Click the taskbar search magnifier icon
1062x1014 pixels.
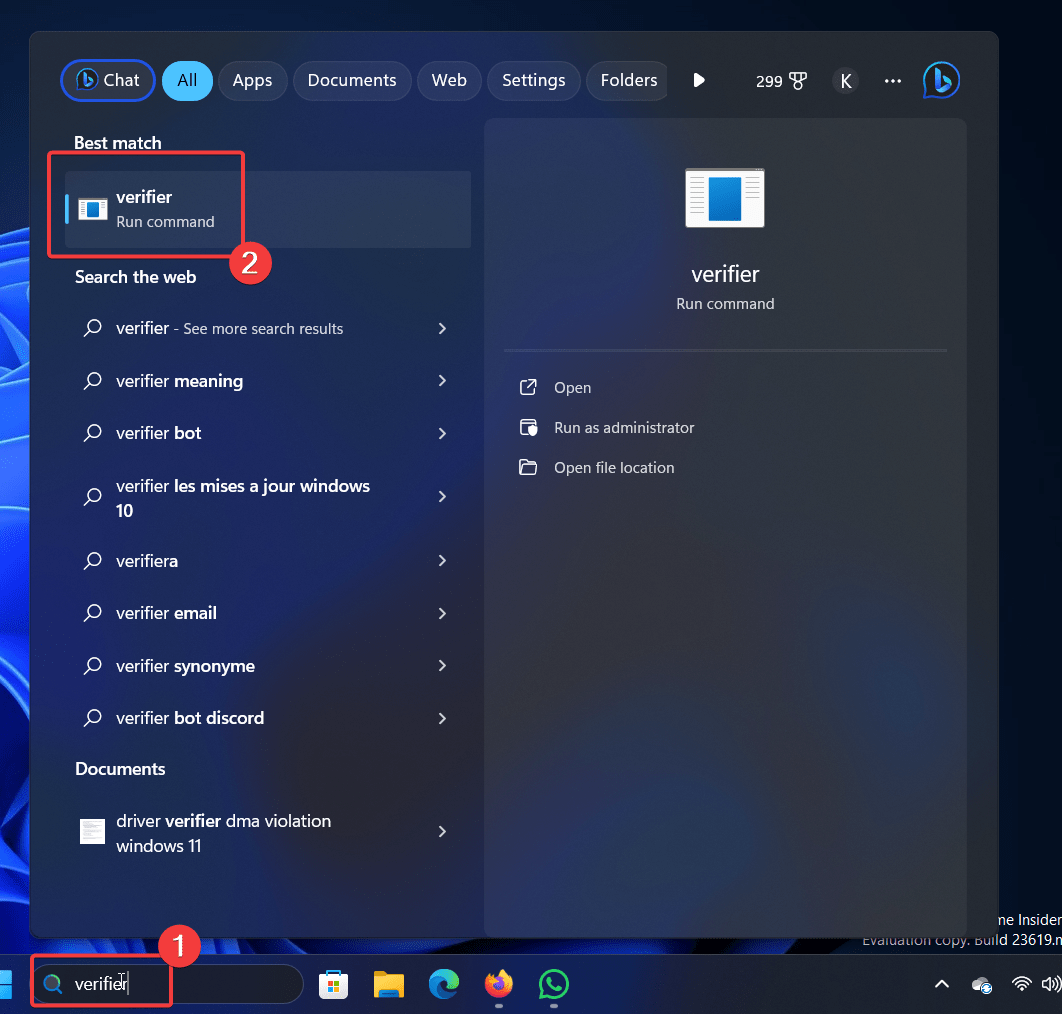click(x=53, y=984)
